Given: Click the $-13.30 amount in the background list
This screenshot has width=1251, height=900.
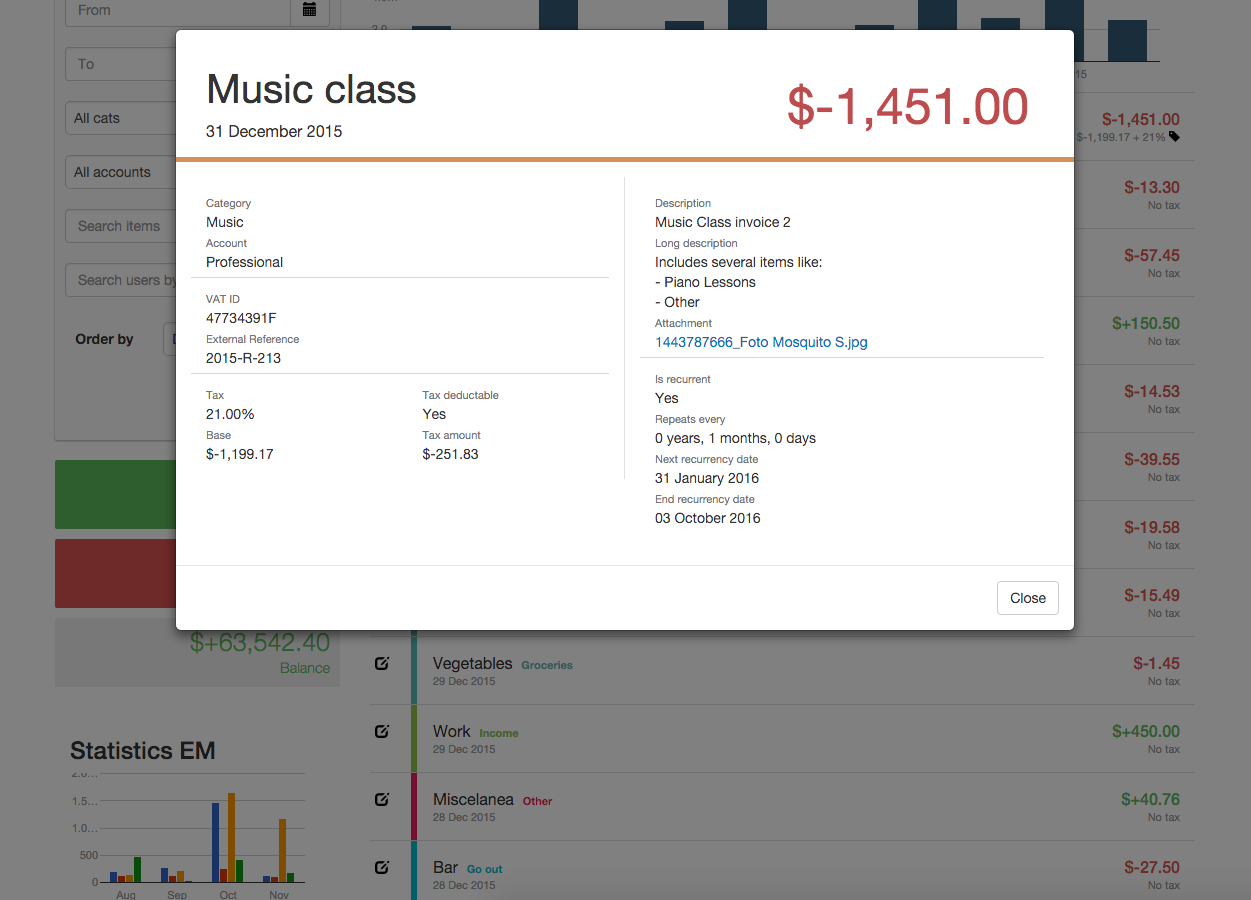Looking at the screenshot, I should 1152,187.
